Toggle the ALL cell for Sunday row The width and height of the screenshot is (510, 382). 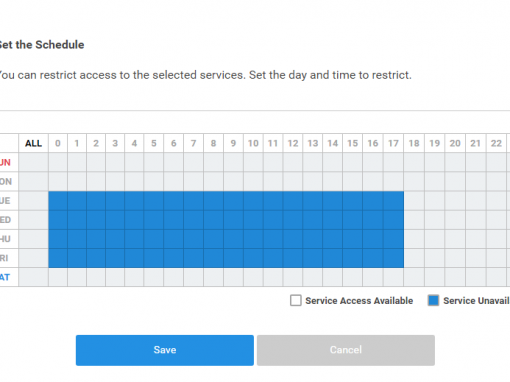[33, 162]
